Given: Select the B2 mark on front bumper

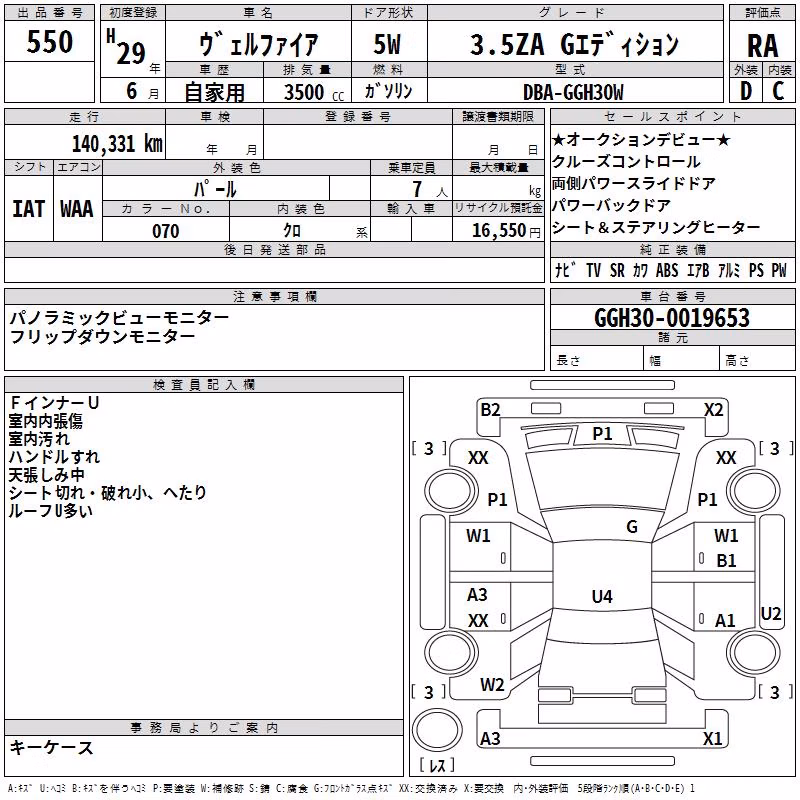Looking at the screenshot, I should click(x=490, y=410).
